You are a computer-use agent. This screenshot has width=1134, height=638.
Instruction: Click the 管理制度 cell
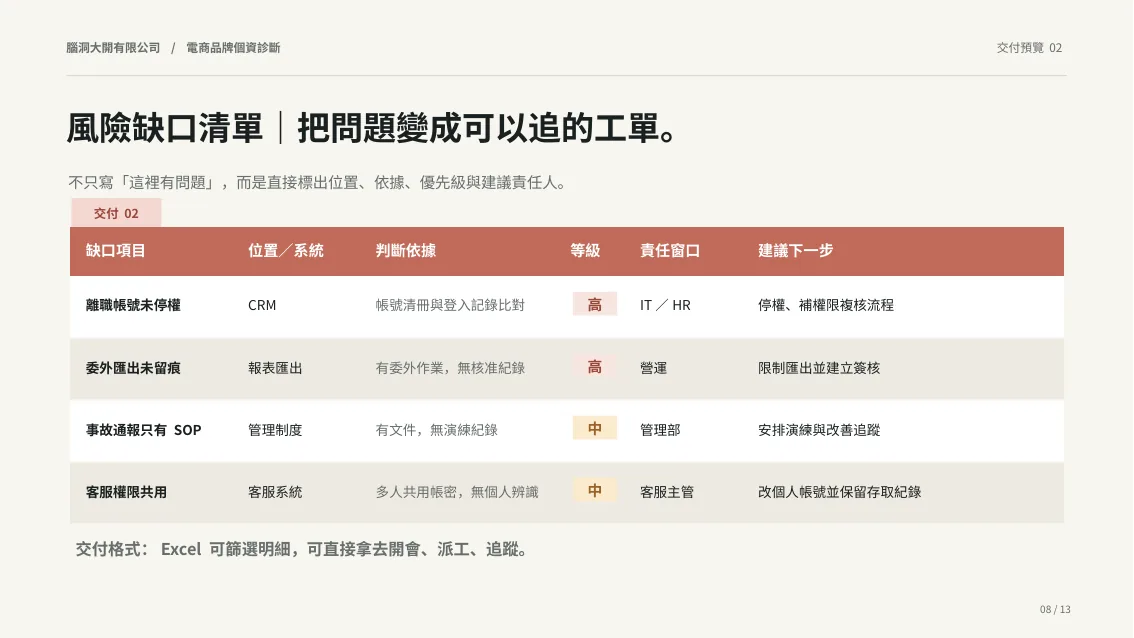pos(275,430)
